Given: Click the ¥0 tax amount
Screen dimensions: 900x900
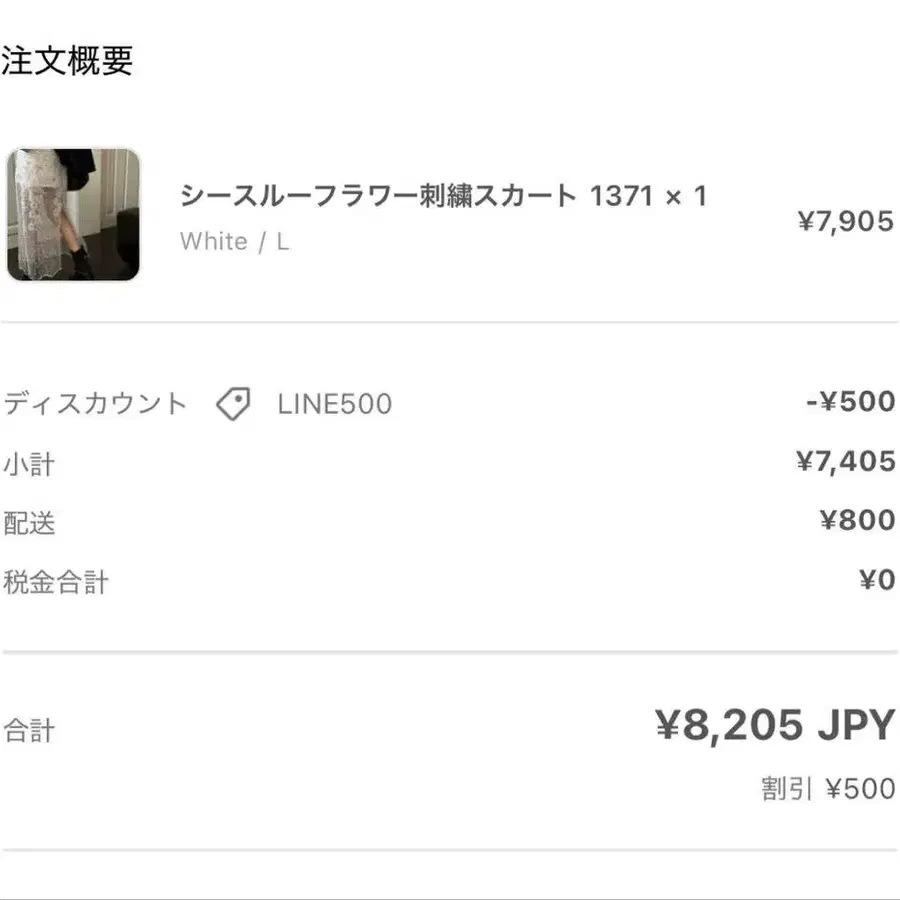Looking at the screenshot, I should pos(877,580).
